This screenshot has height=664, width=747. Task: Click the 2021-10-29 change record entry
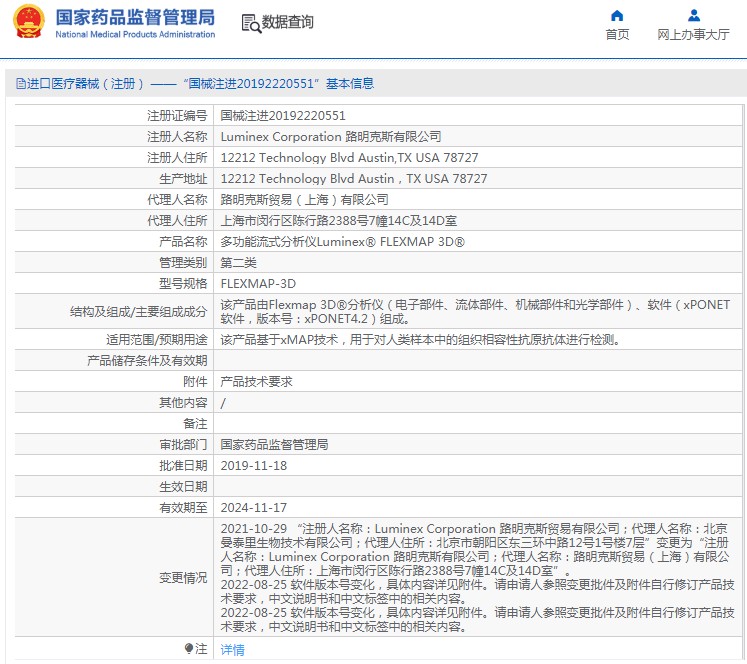pyautogui.click(x=475, y=549)
